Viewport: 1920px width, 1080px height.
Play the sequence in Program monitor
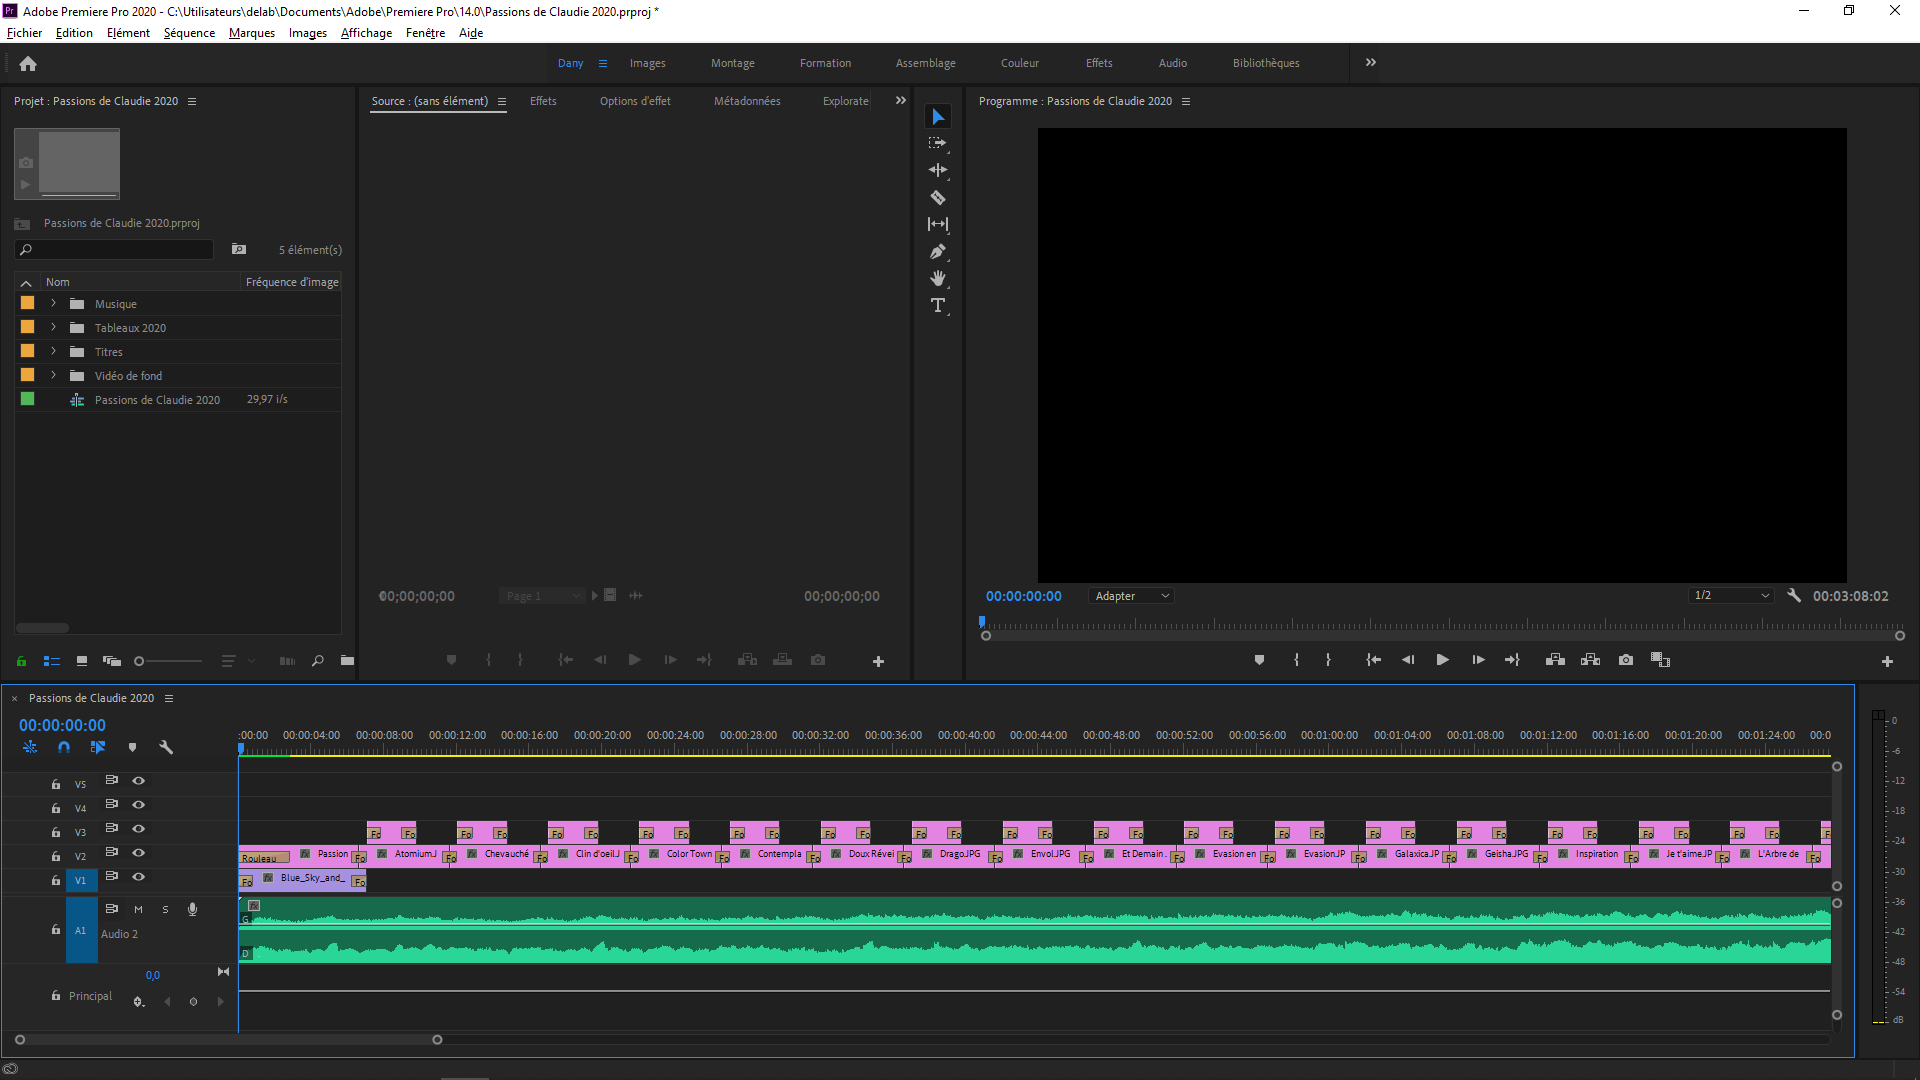(1442, 660)
